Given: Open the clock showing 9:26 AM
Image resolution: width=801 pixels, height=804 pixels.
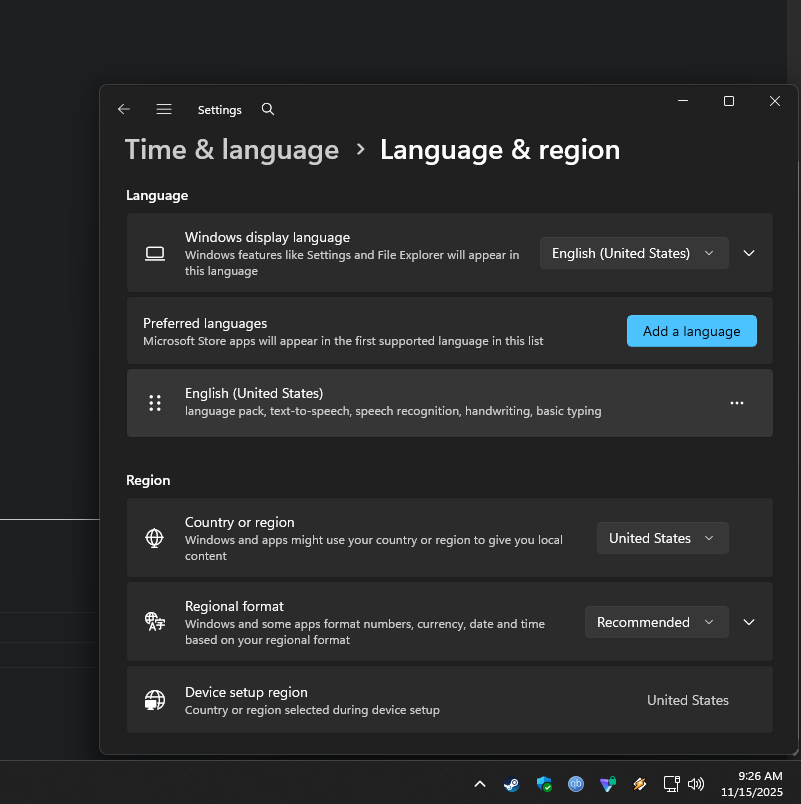Looking at the screenshot, I should (x=760, y=776).
